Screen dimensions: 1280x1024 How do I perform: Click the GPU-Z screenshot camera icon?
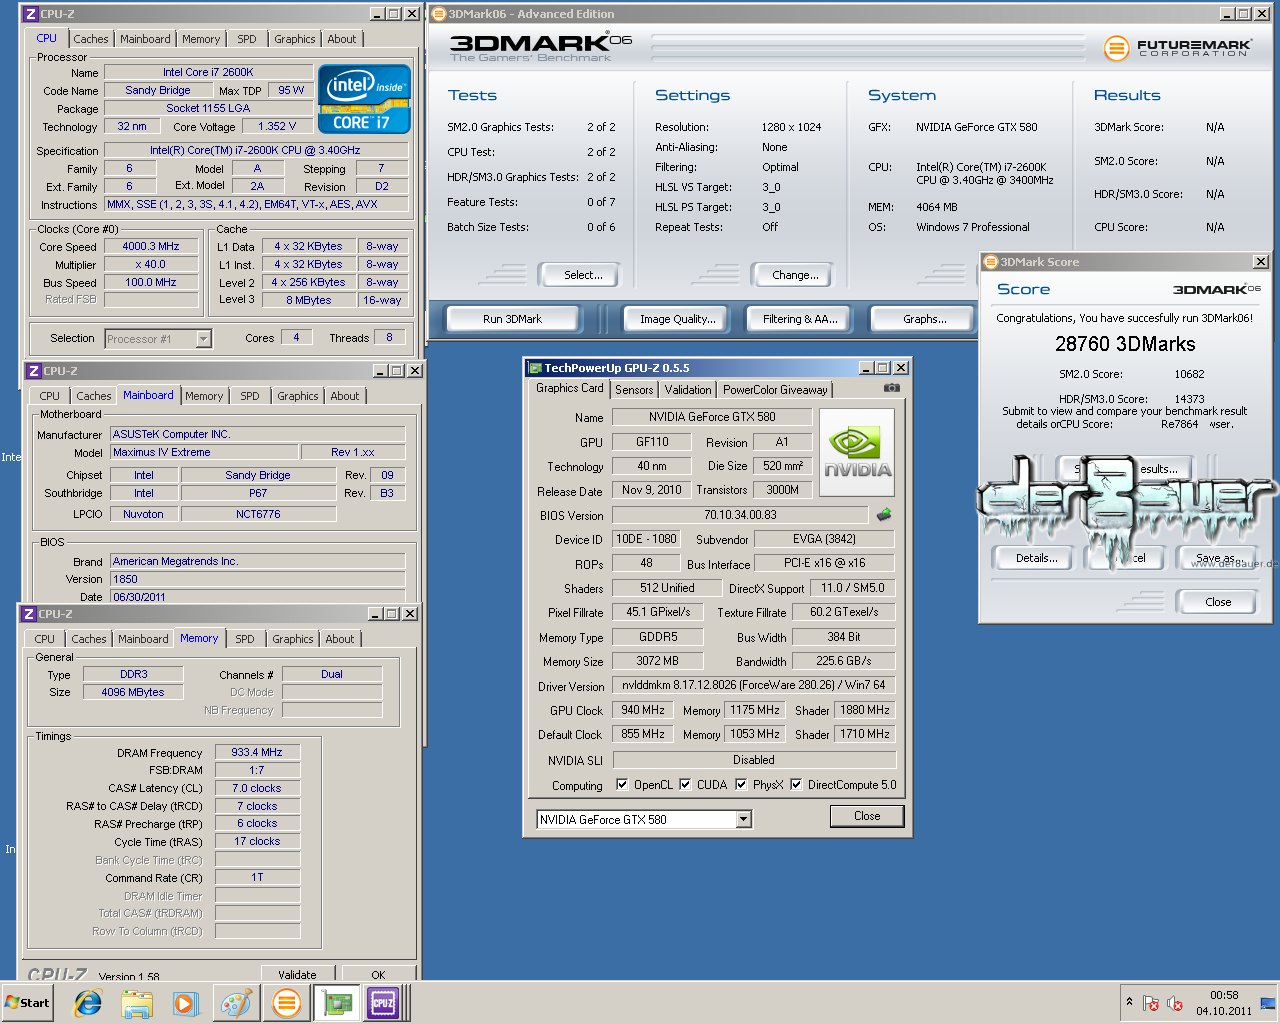point(892,388)
